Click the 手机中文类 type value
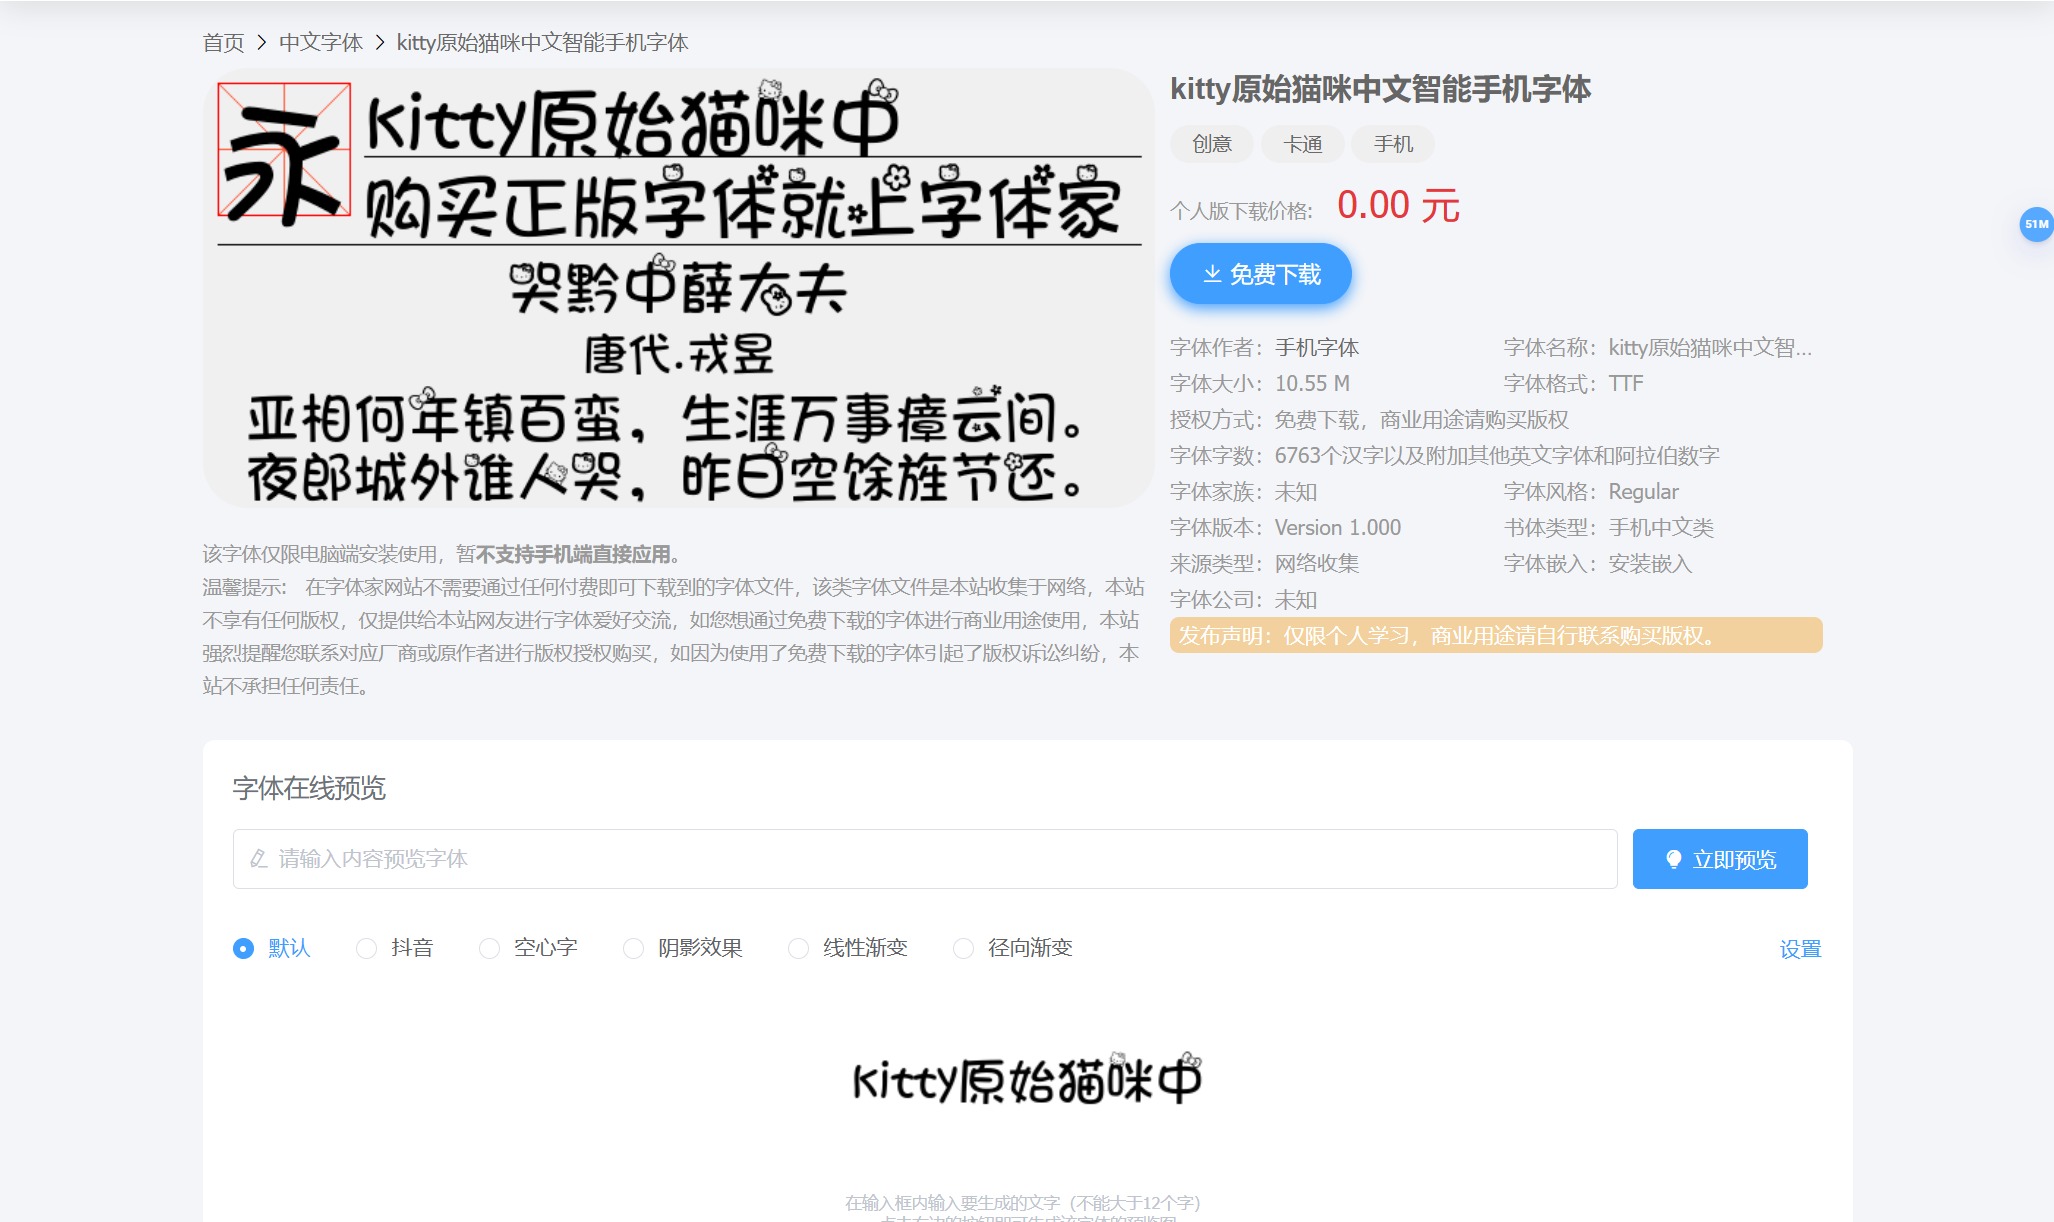Image resolution: width=2054 pixels, height=1222 pixels. click(x=1661, y=528)
